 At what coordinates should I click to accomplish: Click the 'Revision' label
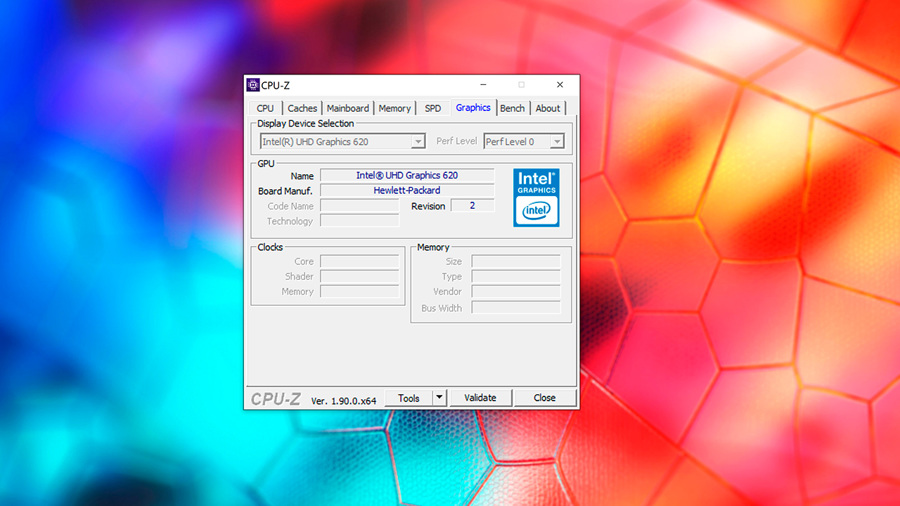click(428, 206)
